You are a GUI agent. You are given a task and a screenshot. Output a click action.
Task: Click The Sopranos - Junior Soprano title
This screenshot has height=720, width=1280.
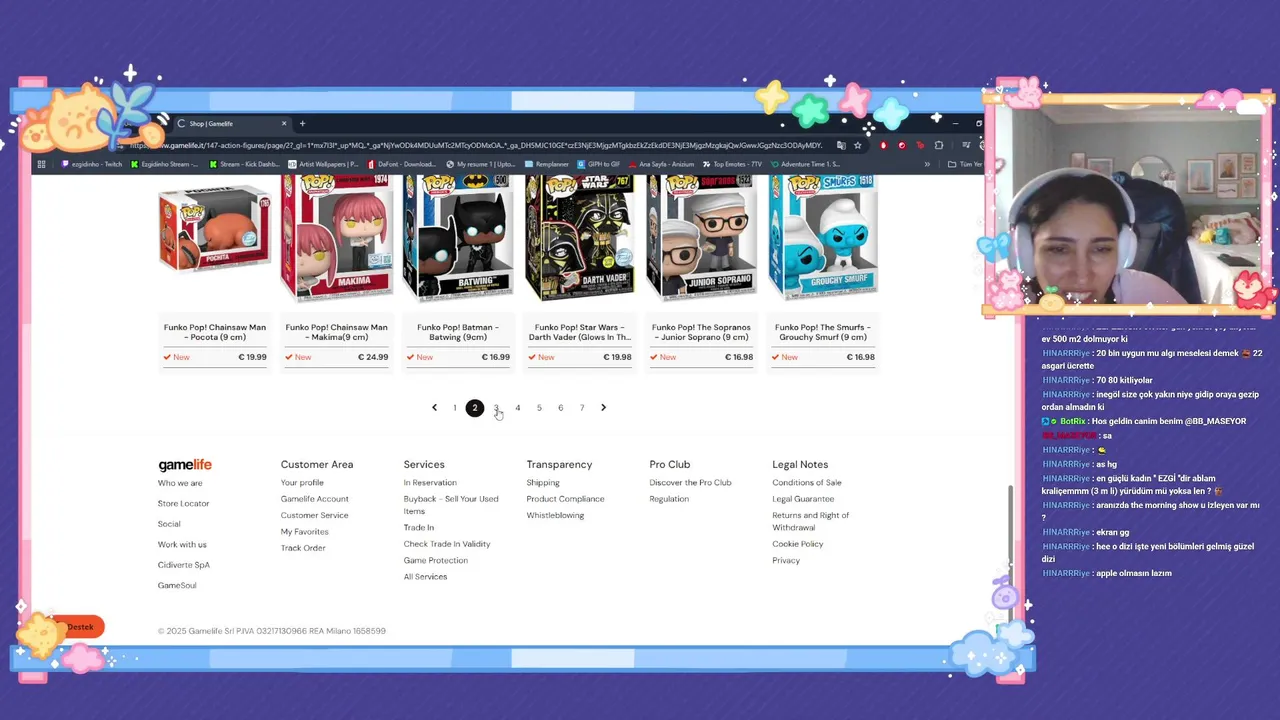(x=702, y=332)
